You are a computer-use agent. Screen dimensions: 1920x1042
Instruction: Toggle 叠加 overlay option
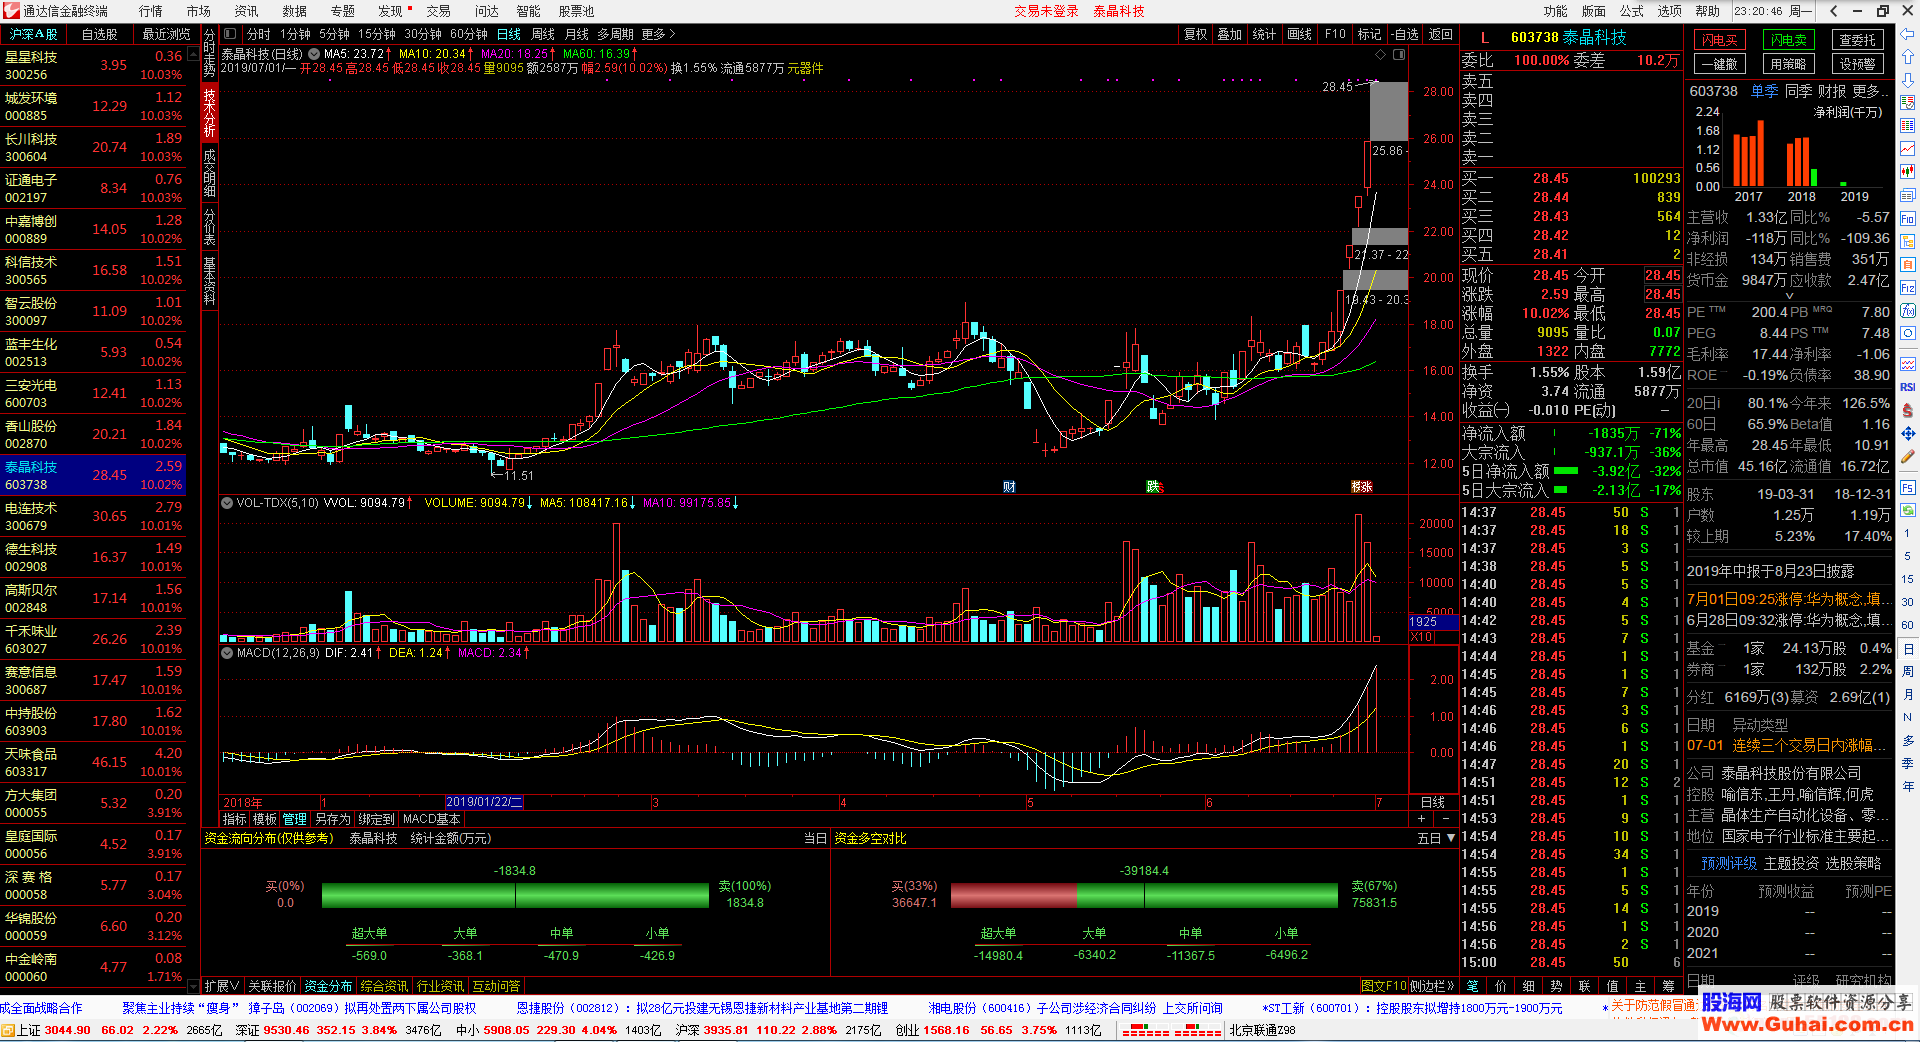pos(1230,34)
